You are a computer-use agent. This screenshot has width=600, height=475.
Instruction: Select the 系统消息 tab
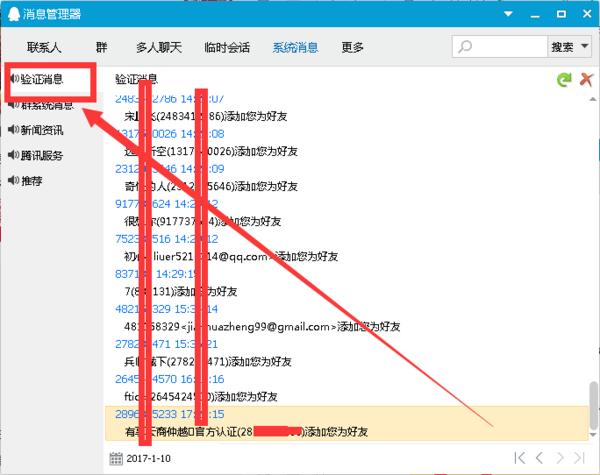pos(295,47)
